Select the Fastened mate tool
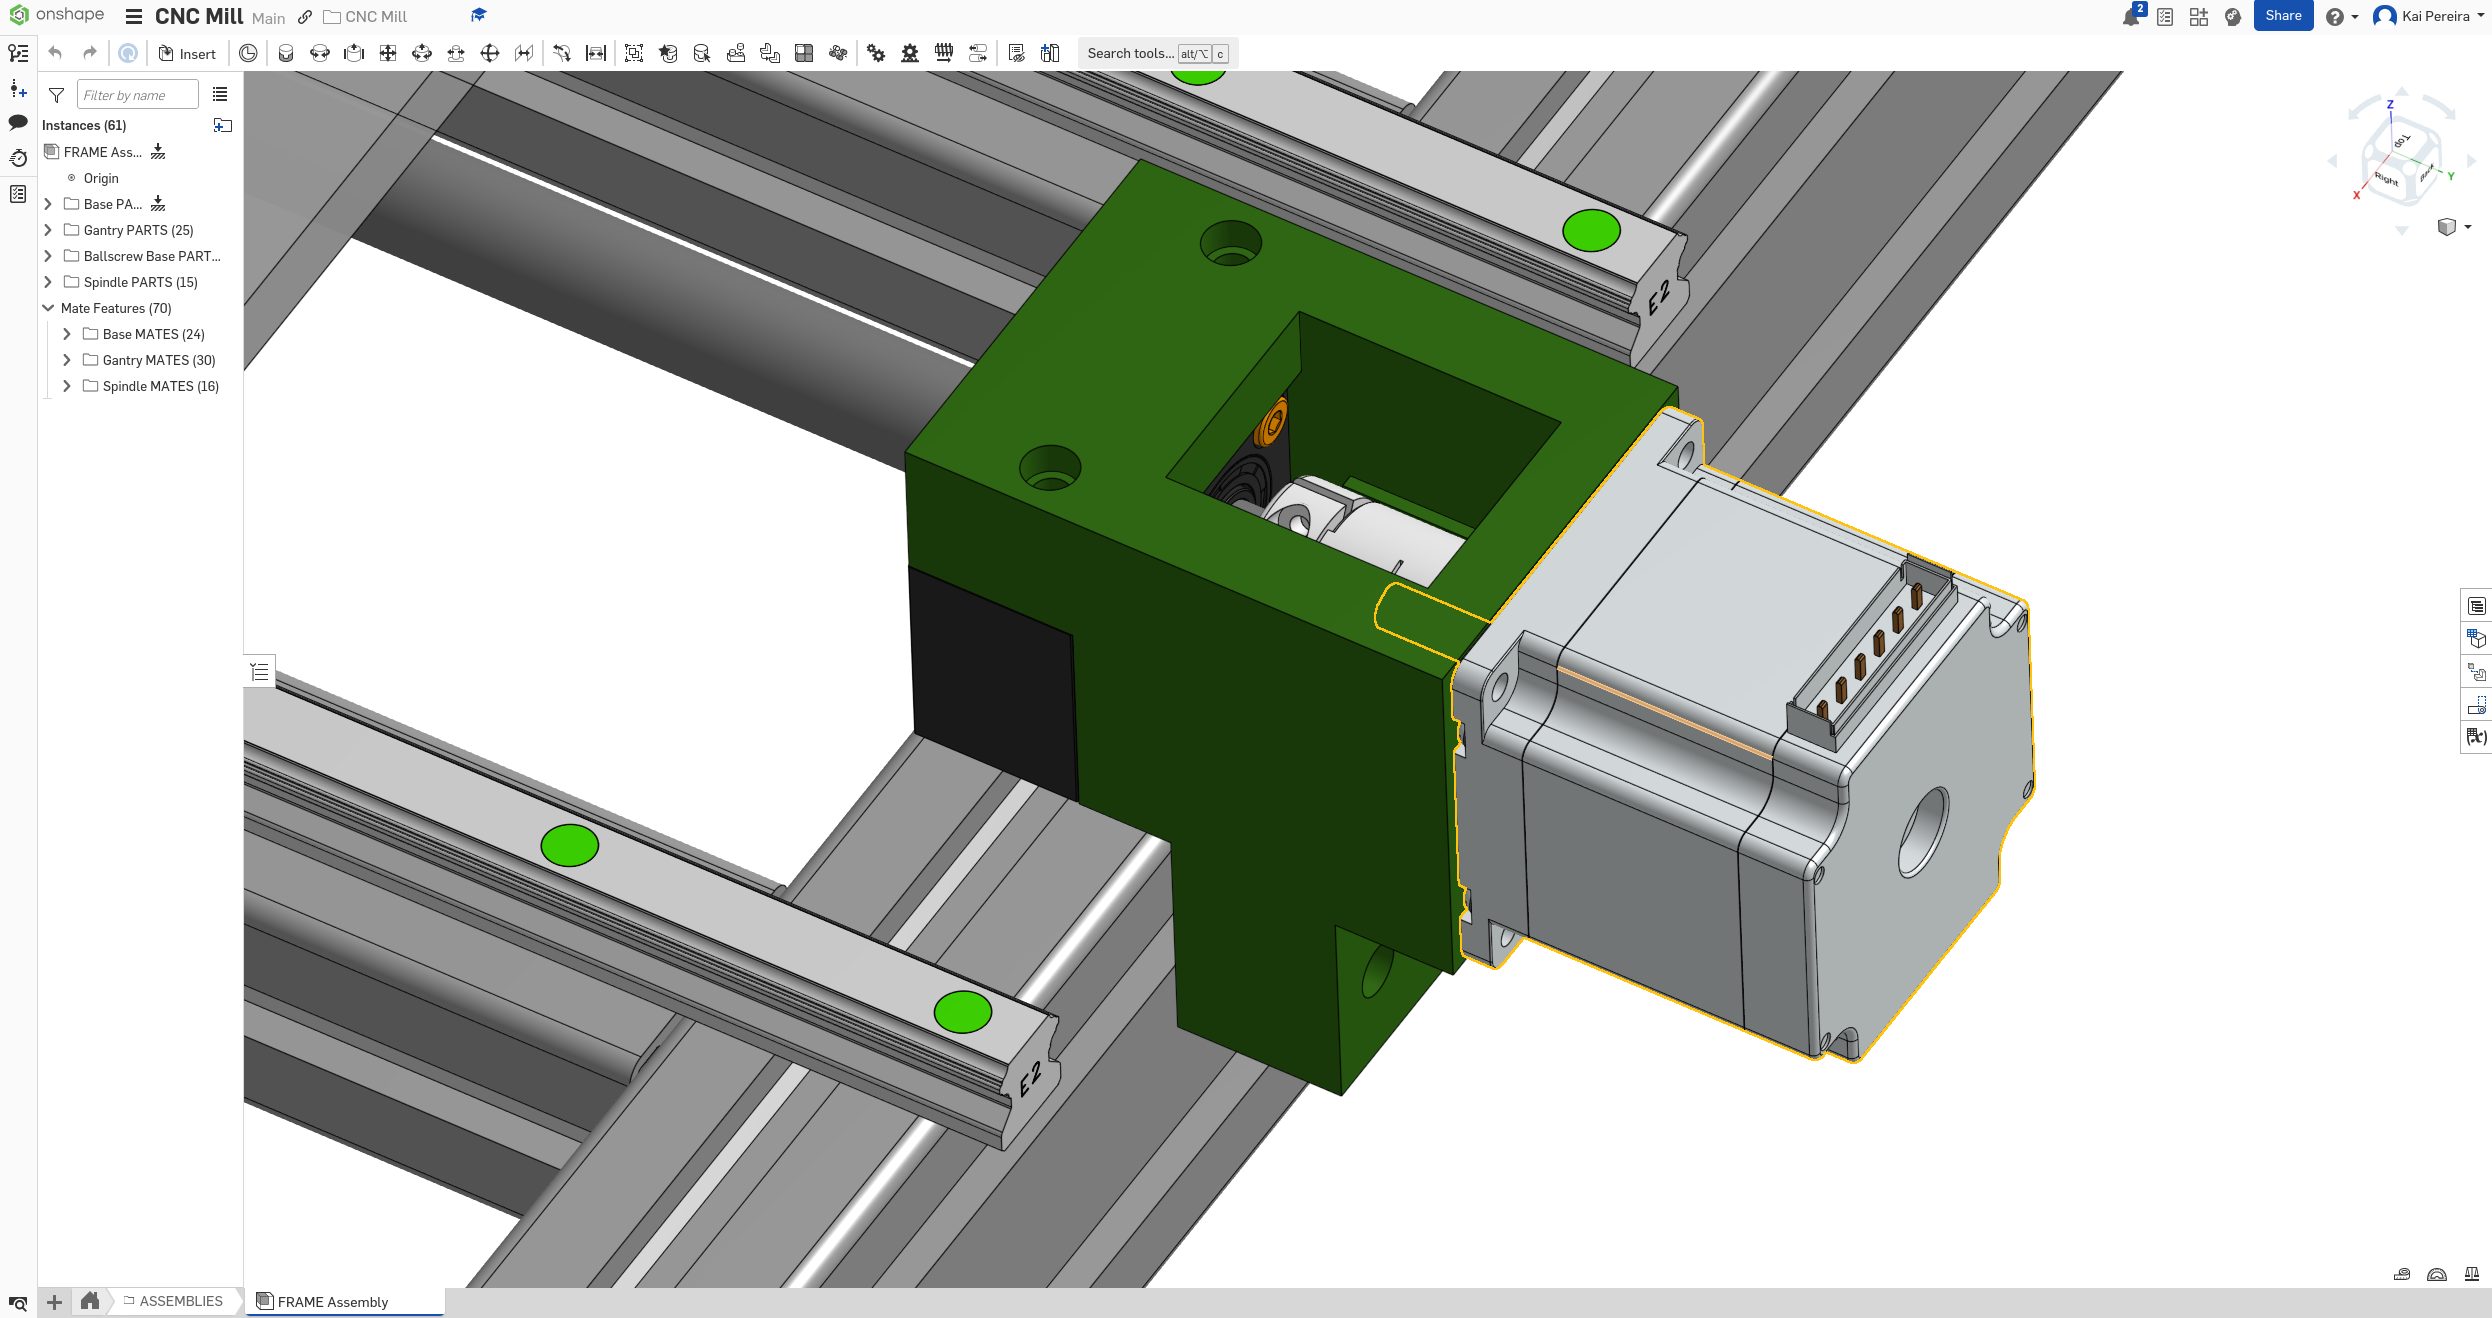 285,54
